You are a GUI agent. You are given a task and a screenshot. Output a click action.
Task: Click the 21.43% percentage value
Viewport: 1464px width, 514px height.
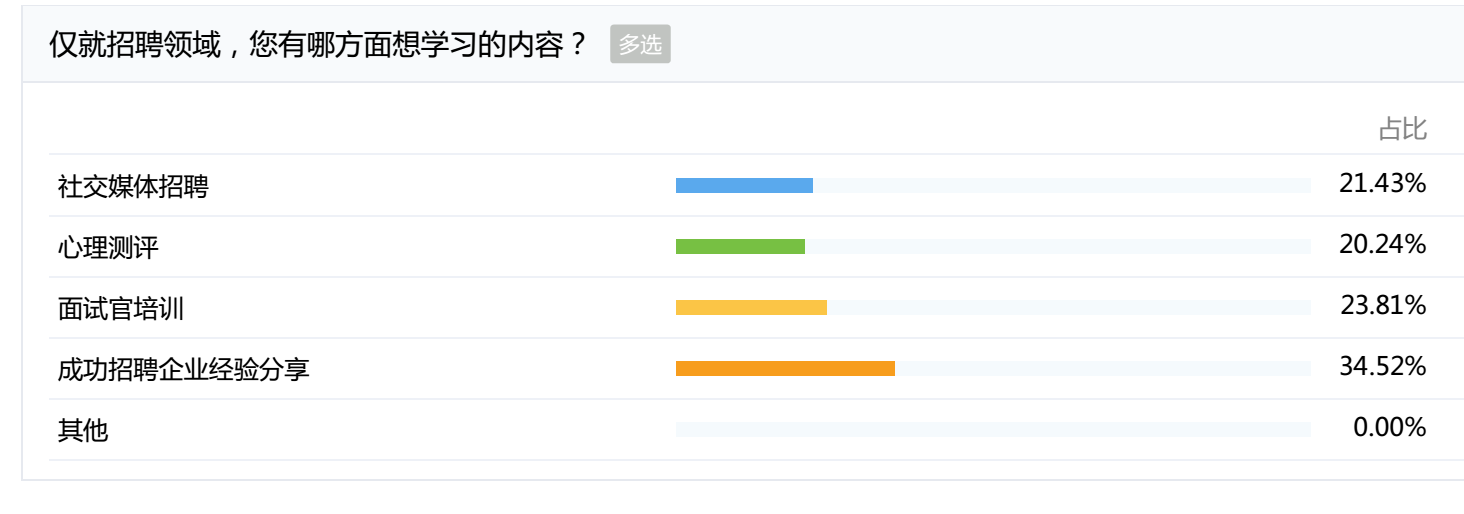coord(1383,184)
